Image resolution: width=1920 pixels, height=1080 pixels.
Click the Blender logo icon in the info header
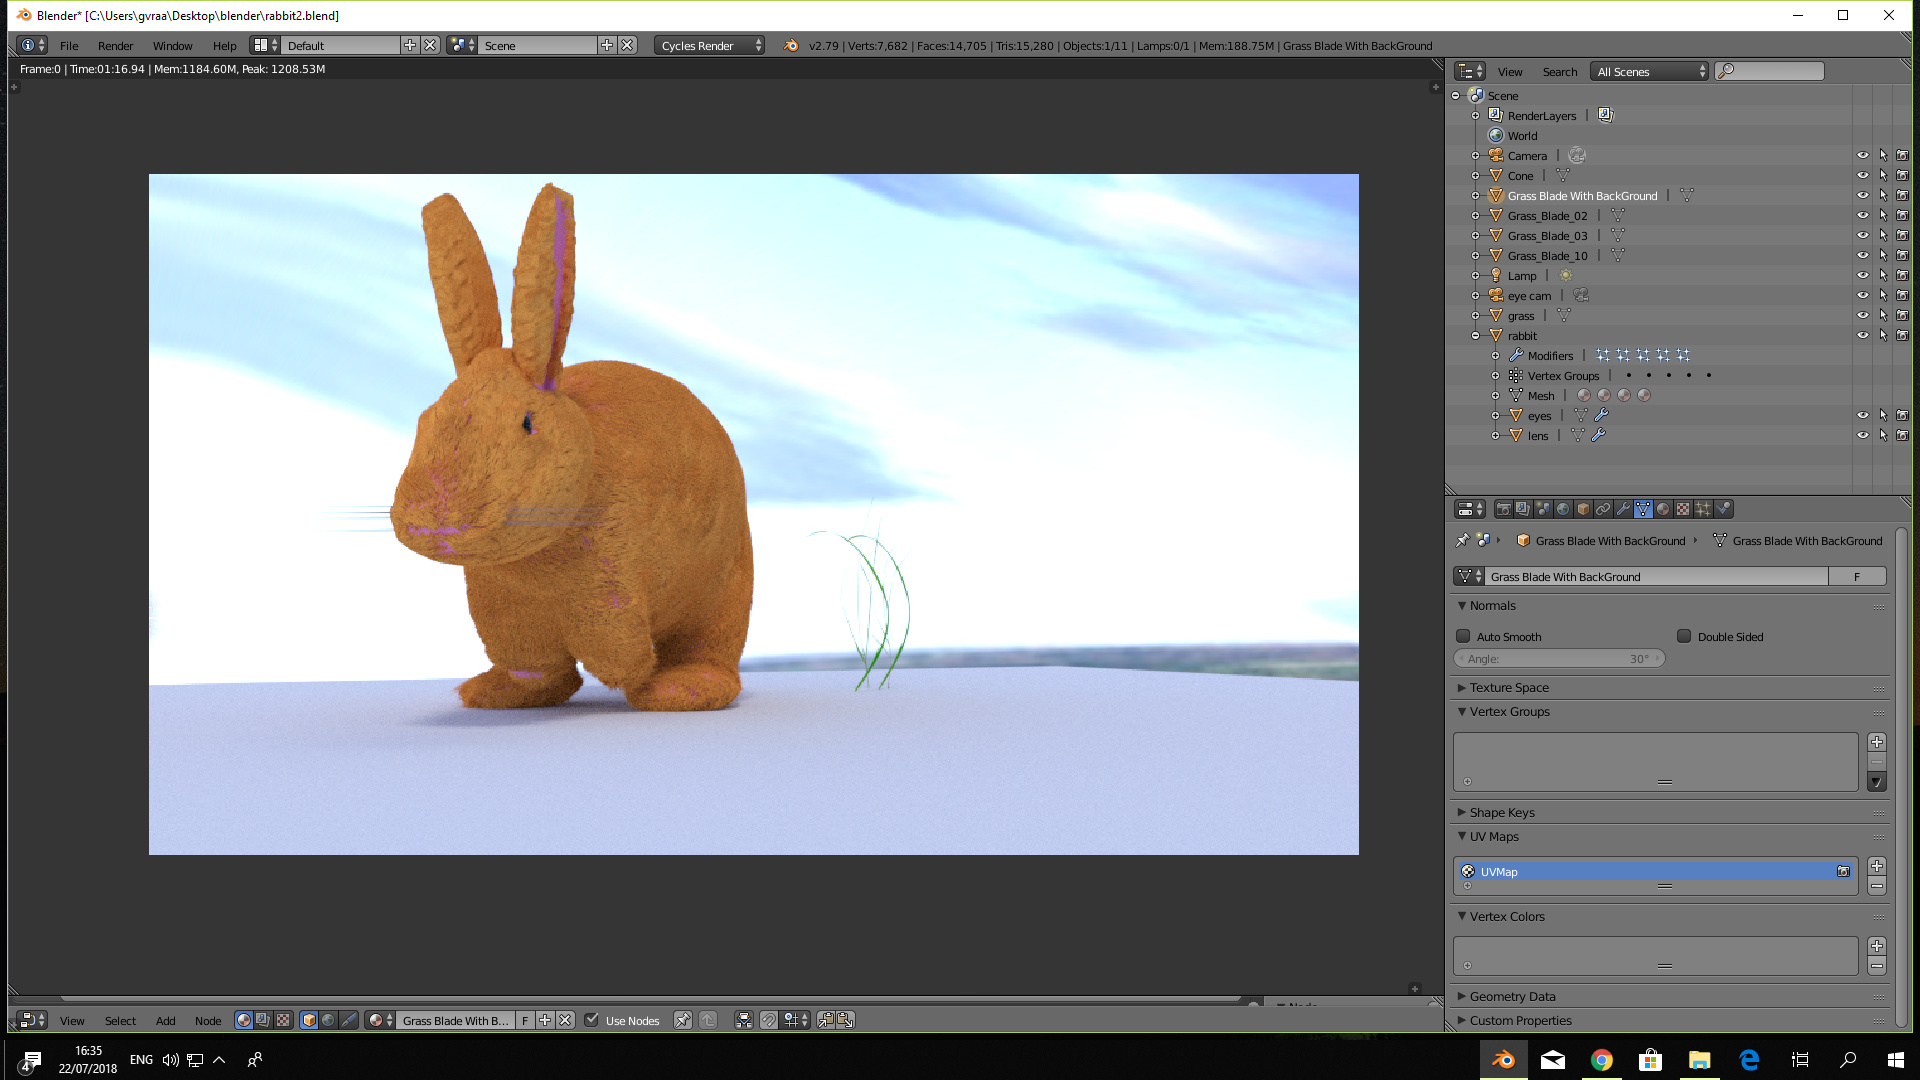791,45
